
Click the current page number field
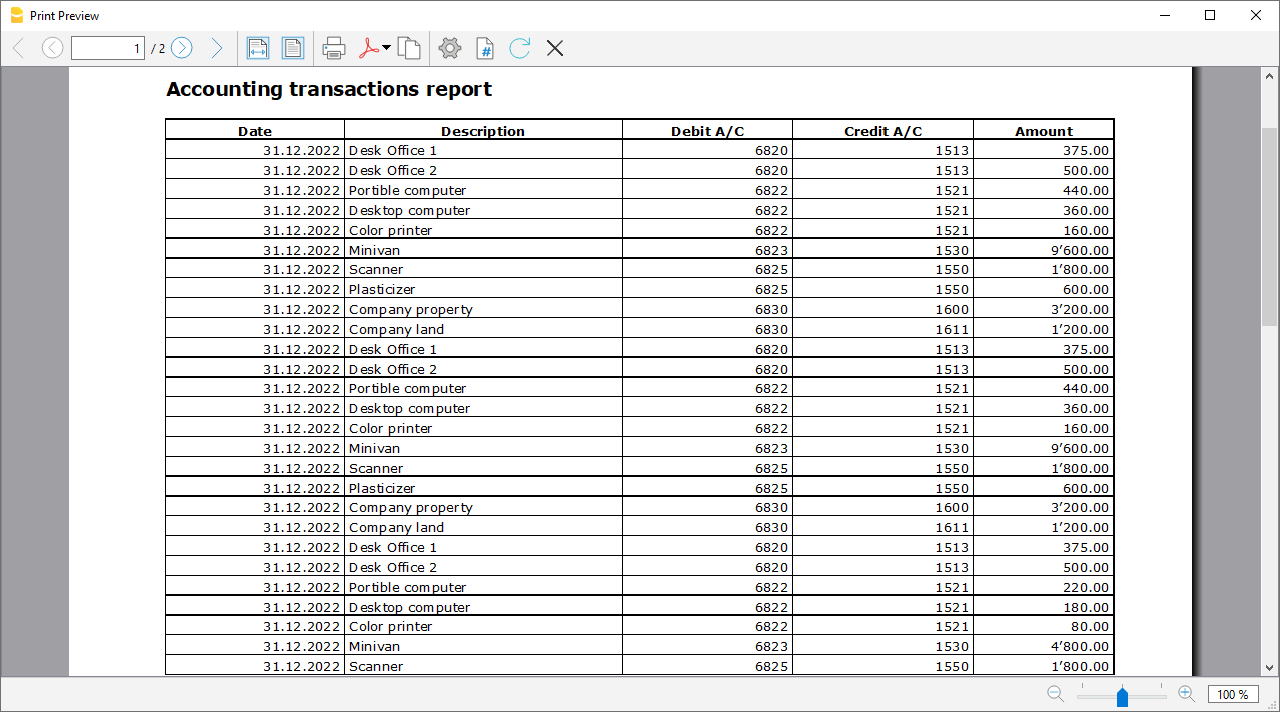coord(108,48)
